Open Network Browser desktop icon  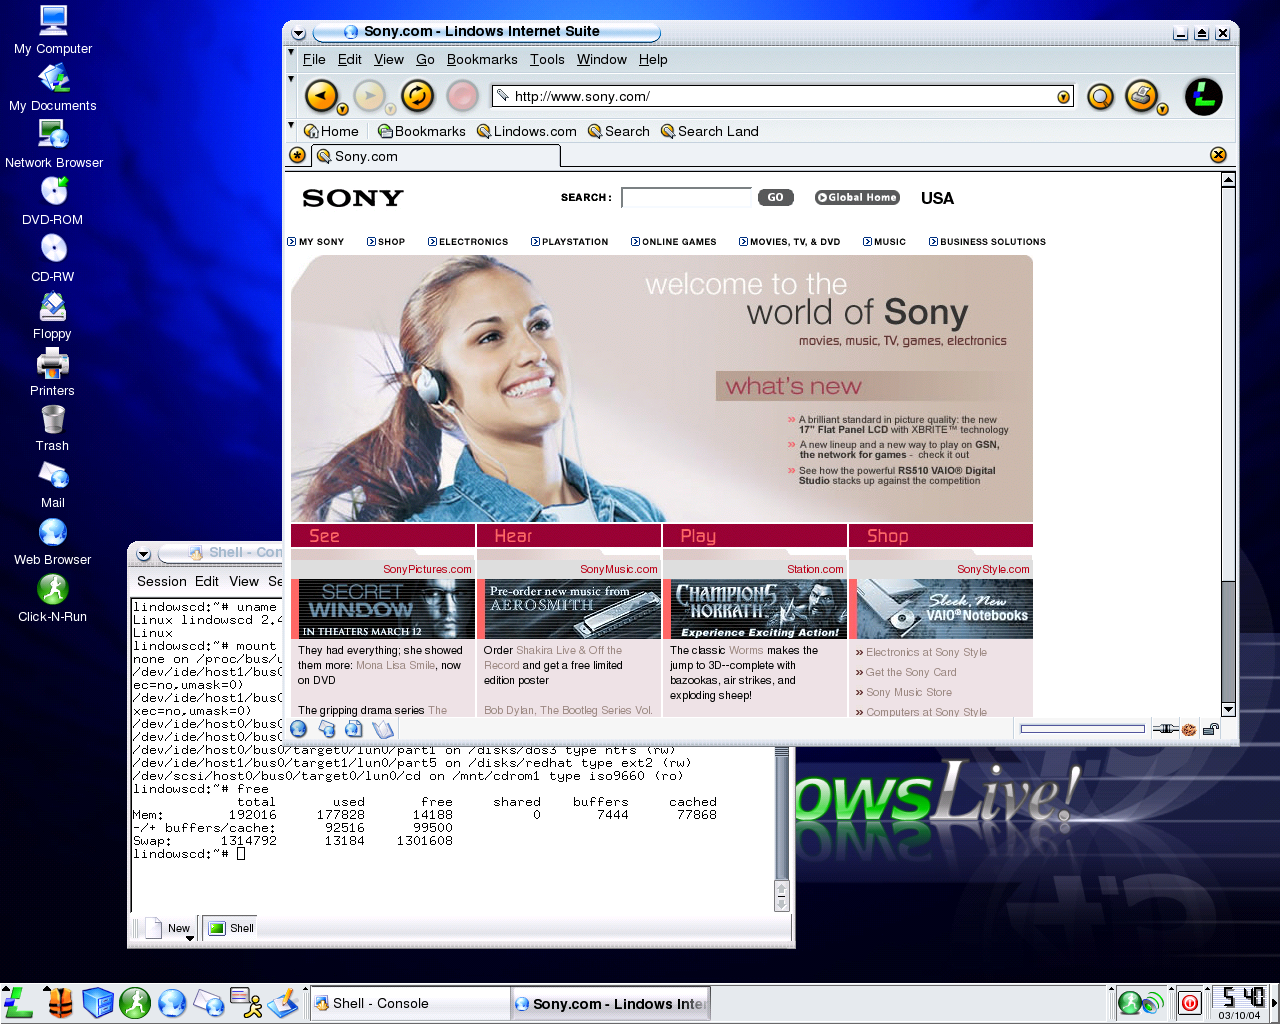[x=53, y=145]
